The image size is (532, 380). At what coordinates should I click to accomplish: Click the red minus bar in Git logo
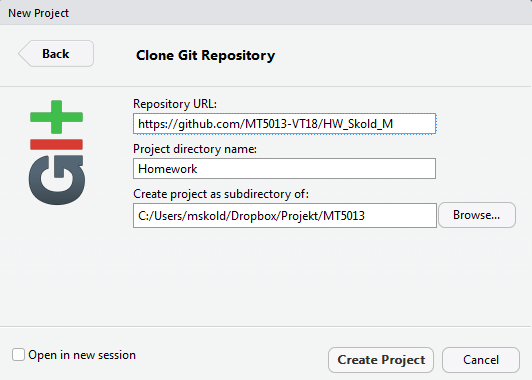point(56,144)
